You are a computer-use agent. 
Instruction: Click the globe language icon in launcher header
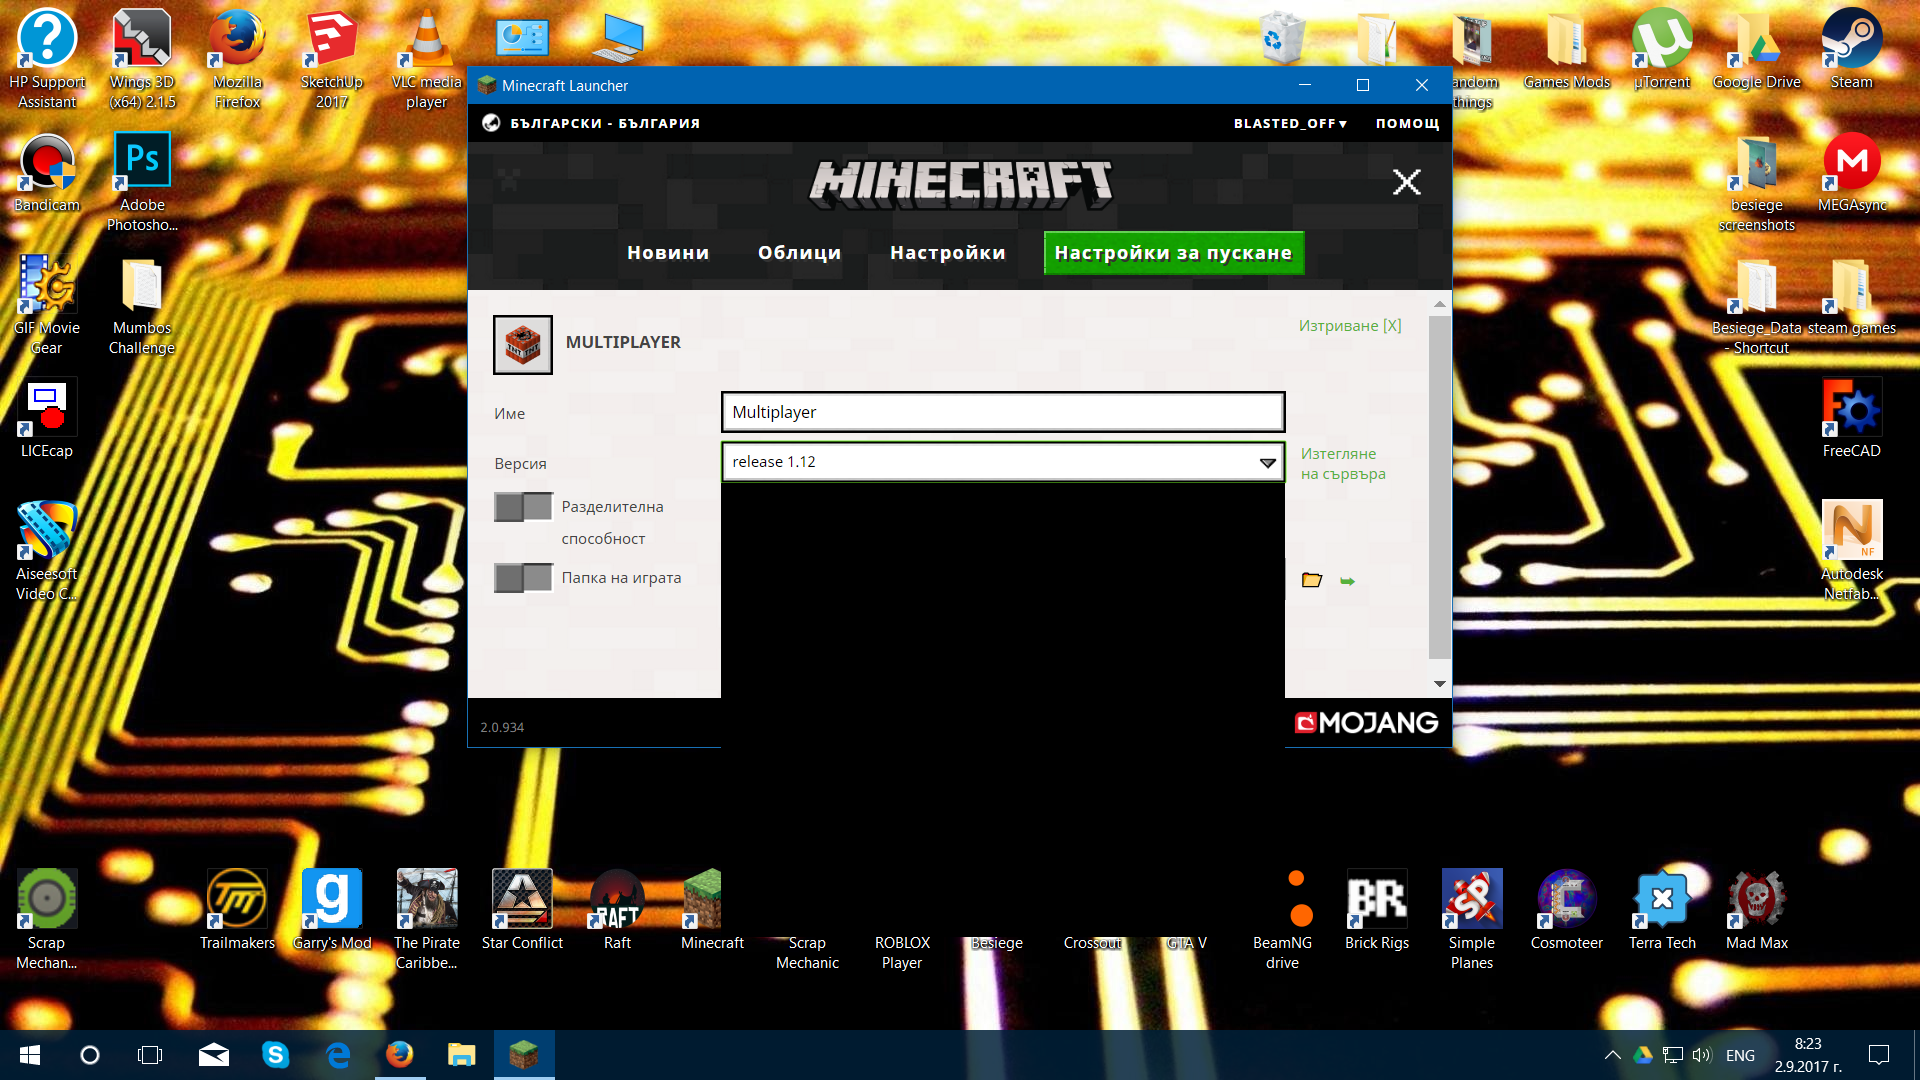pos(491,123)
